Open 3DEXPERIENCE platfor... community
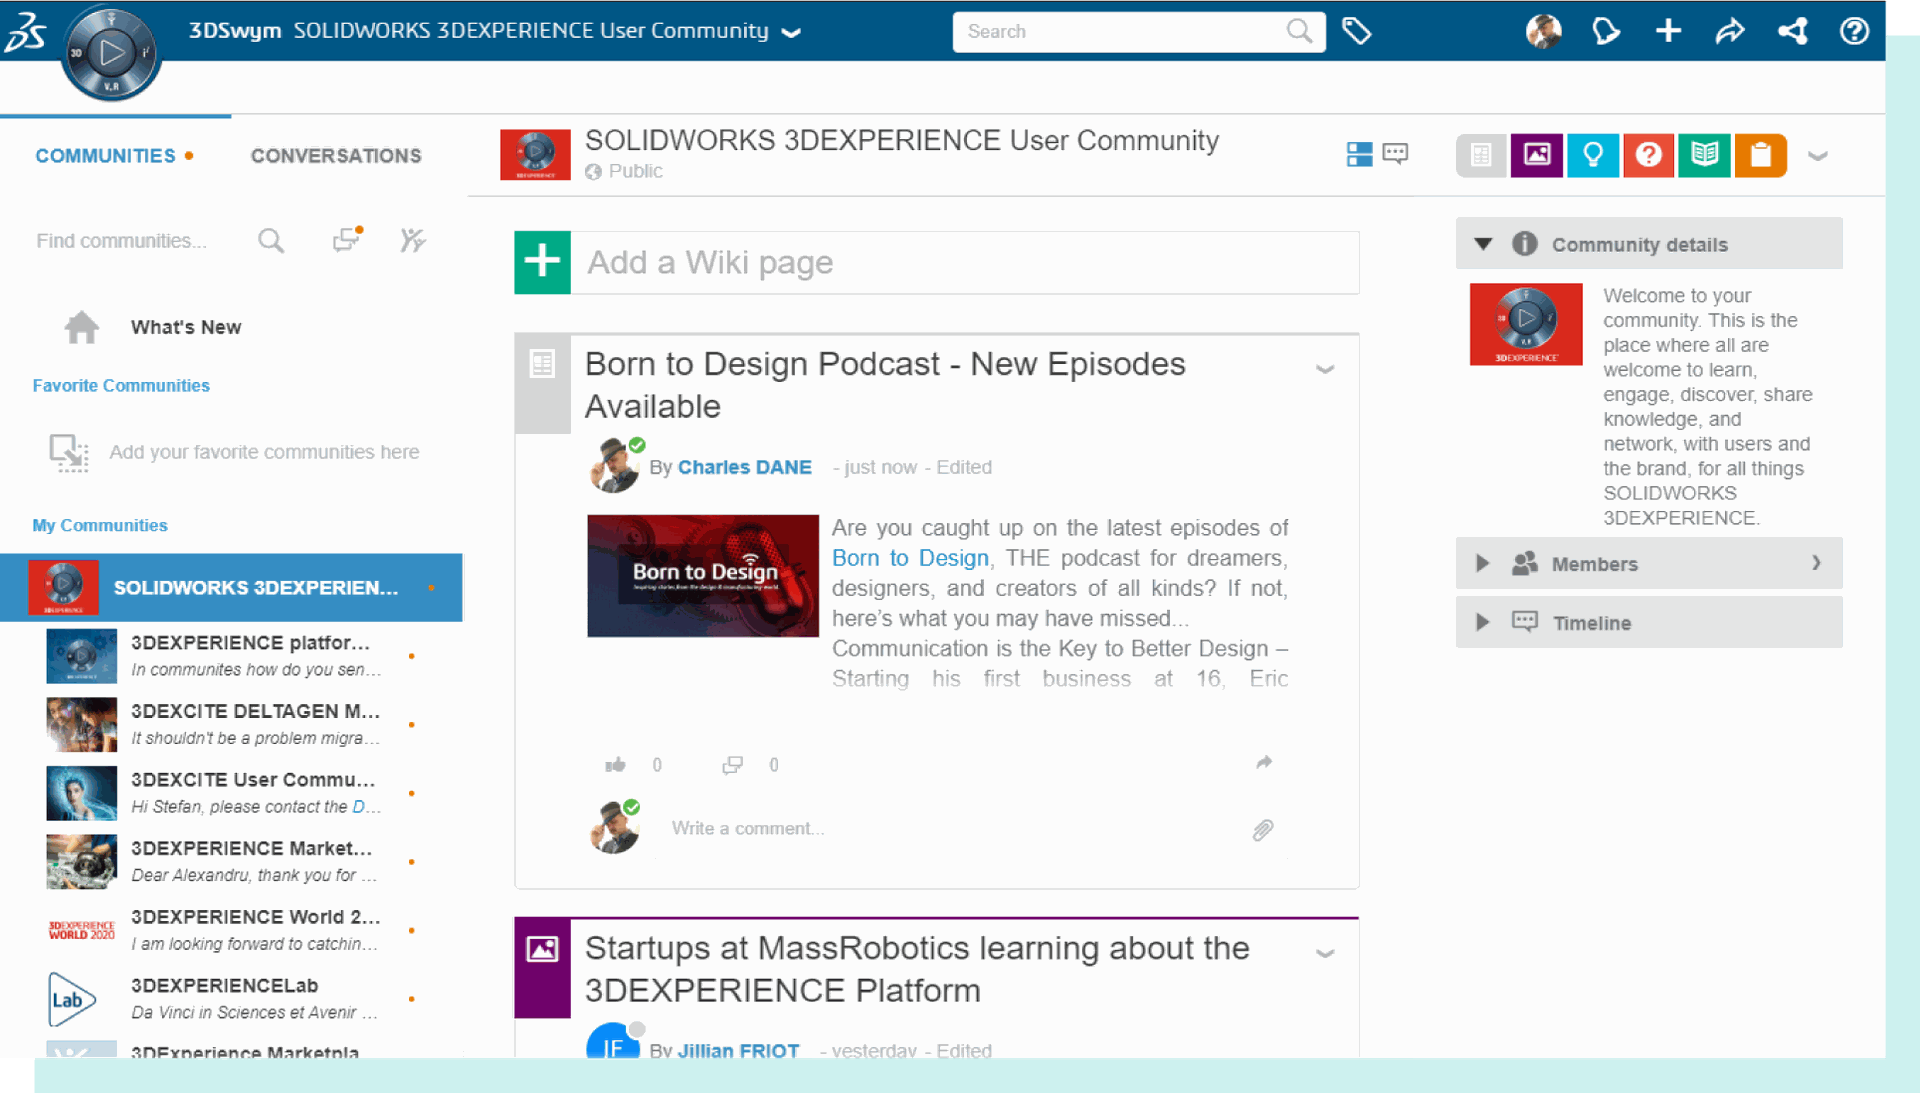Viewport: 1920px width, 1098px height. pos(231,656)
